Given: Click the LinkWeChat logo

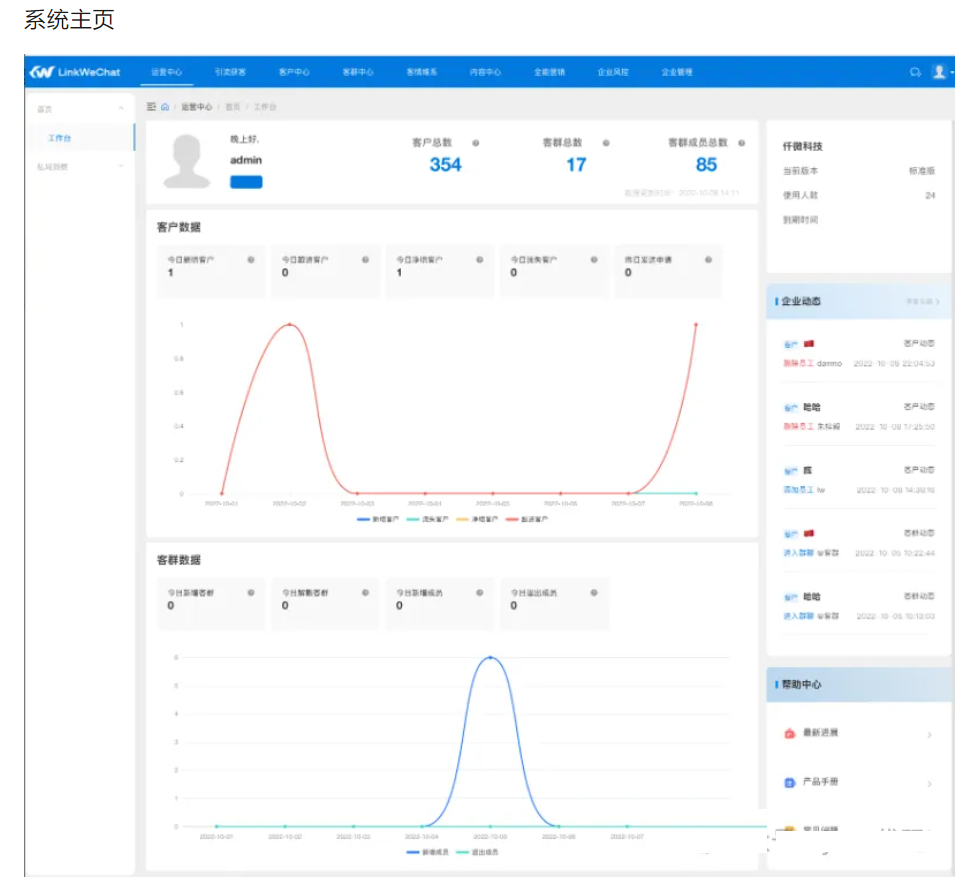Looking at the screenshot, I should pos(75,72).
